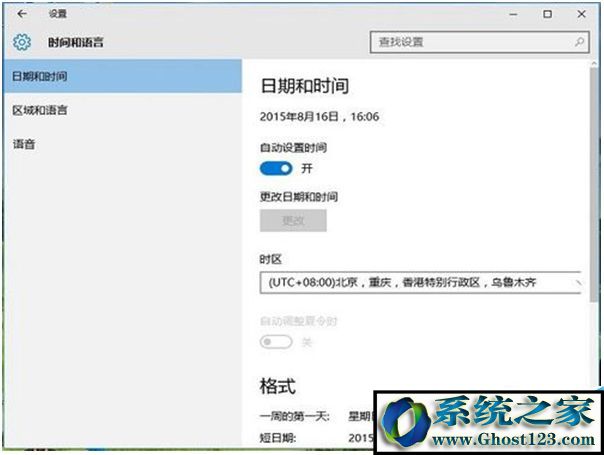Go to the 语音 sidebar section
604x455 pixels.
pyautogui.click(x=25, y=144)
